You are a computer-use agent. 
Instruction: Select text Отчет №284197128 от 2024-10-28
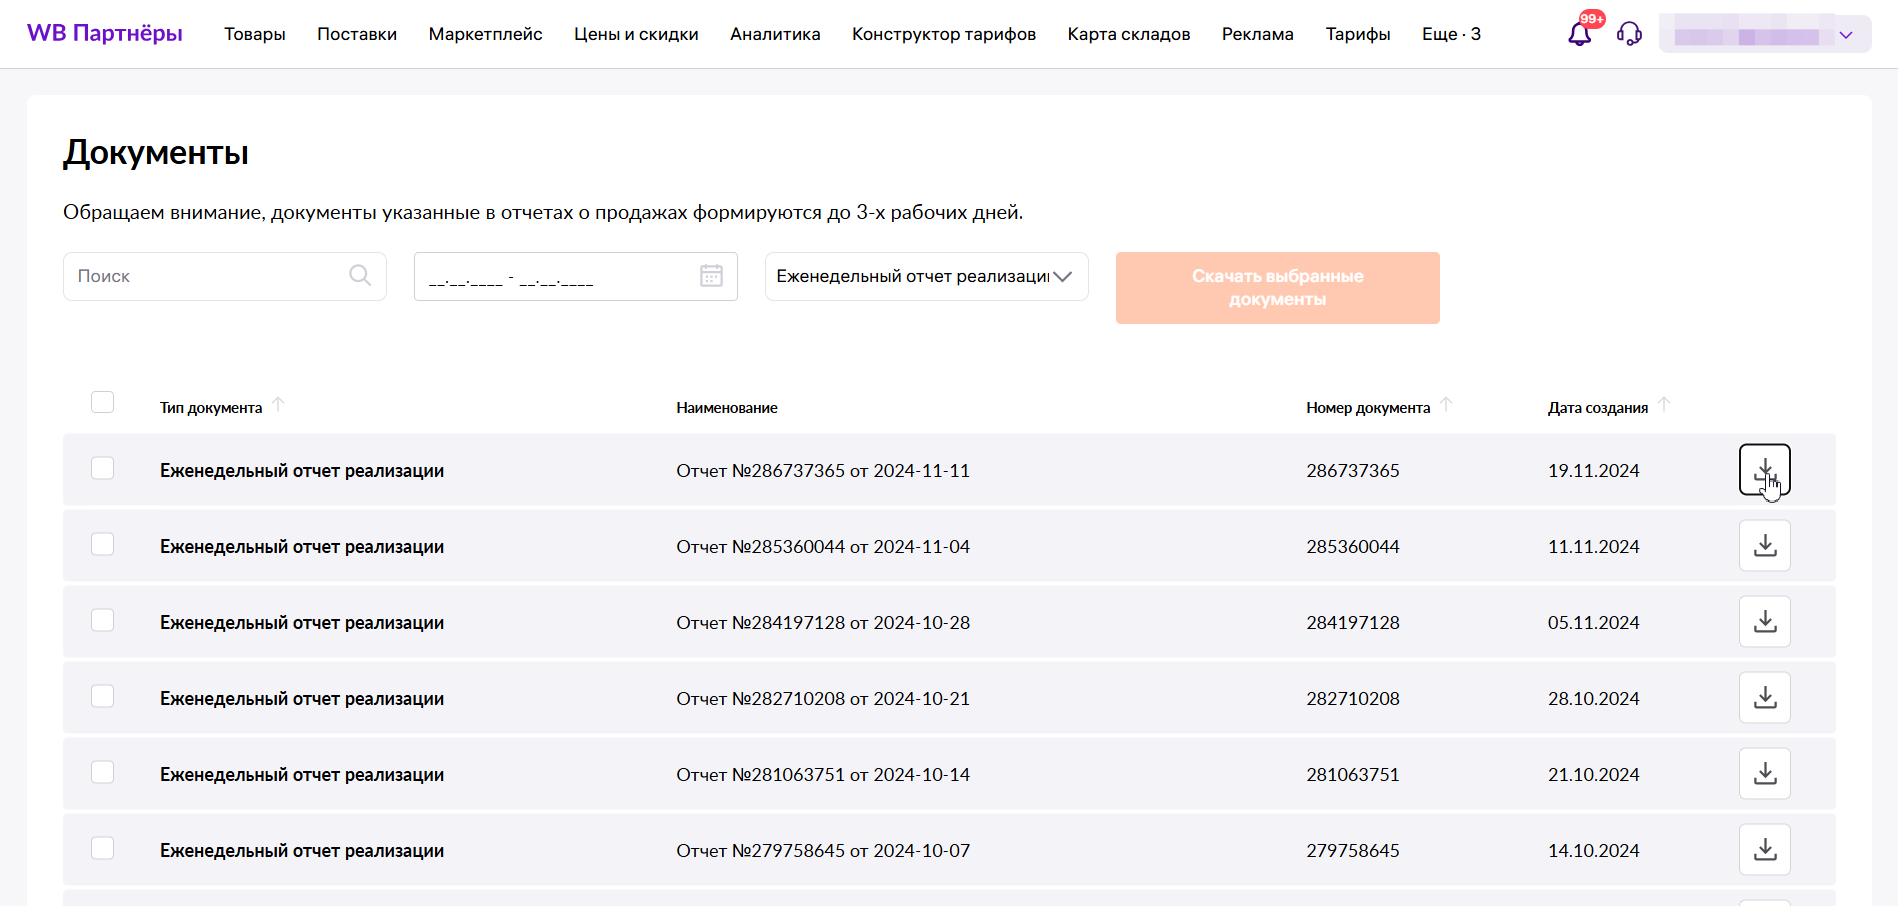(823, 622)
